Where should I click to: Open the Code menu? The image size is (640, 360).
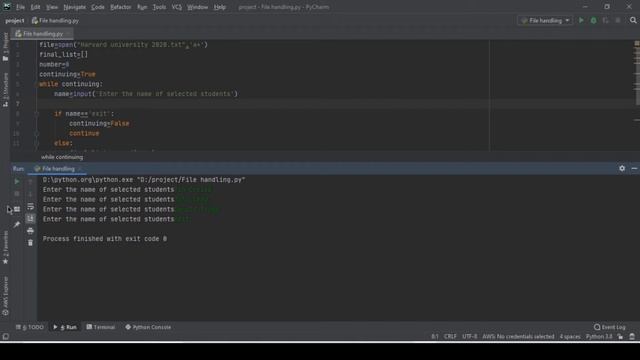tap(98, 7)
